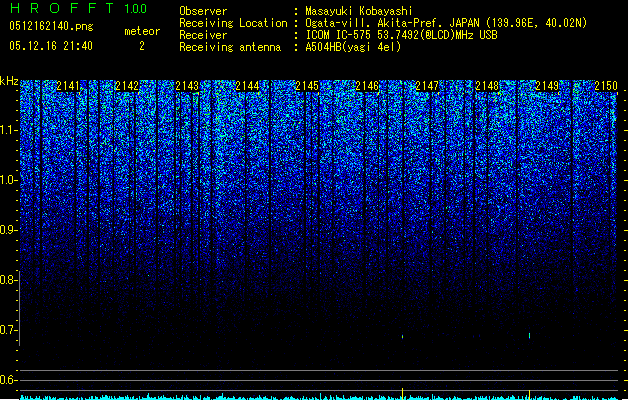This screenshot has width=629, height=400.
Task: Click the yellow detection tick below 2149
Action: pyautogui.click(x=530, y=394)
